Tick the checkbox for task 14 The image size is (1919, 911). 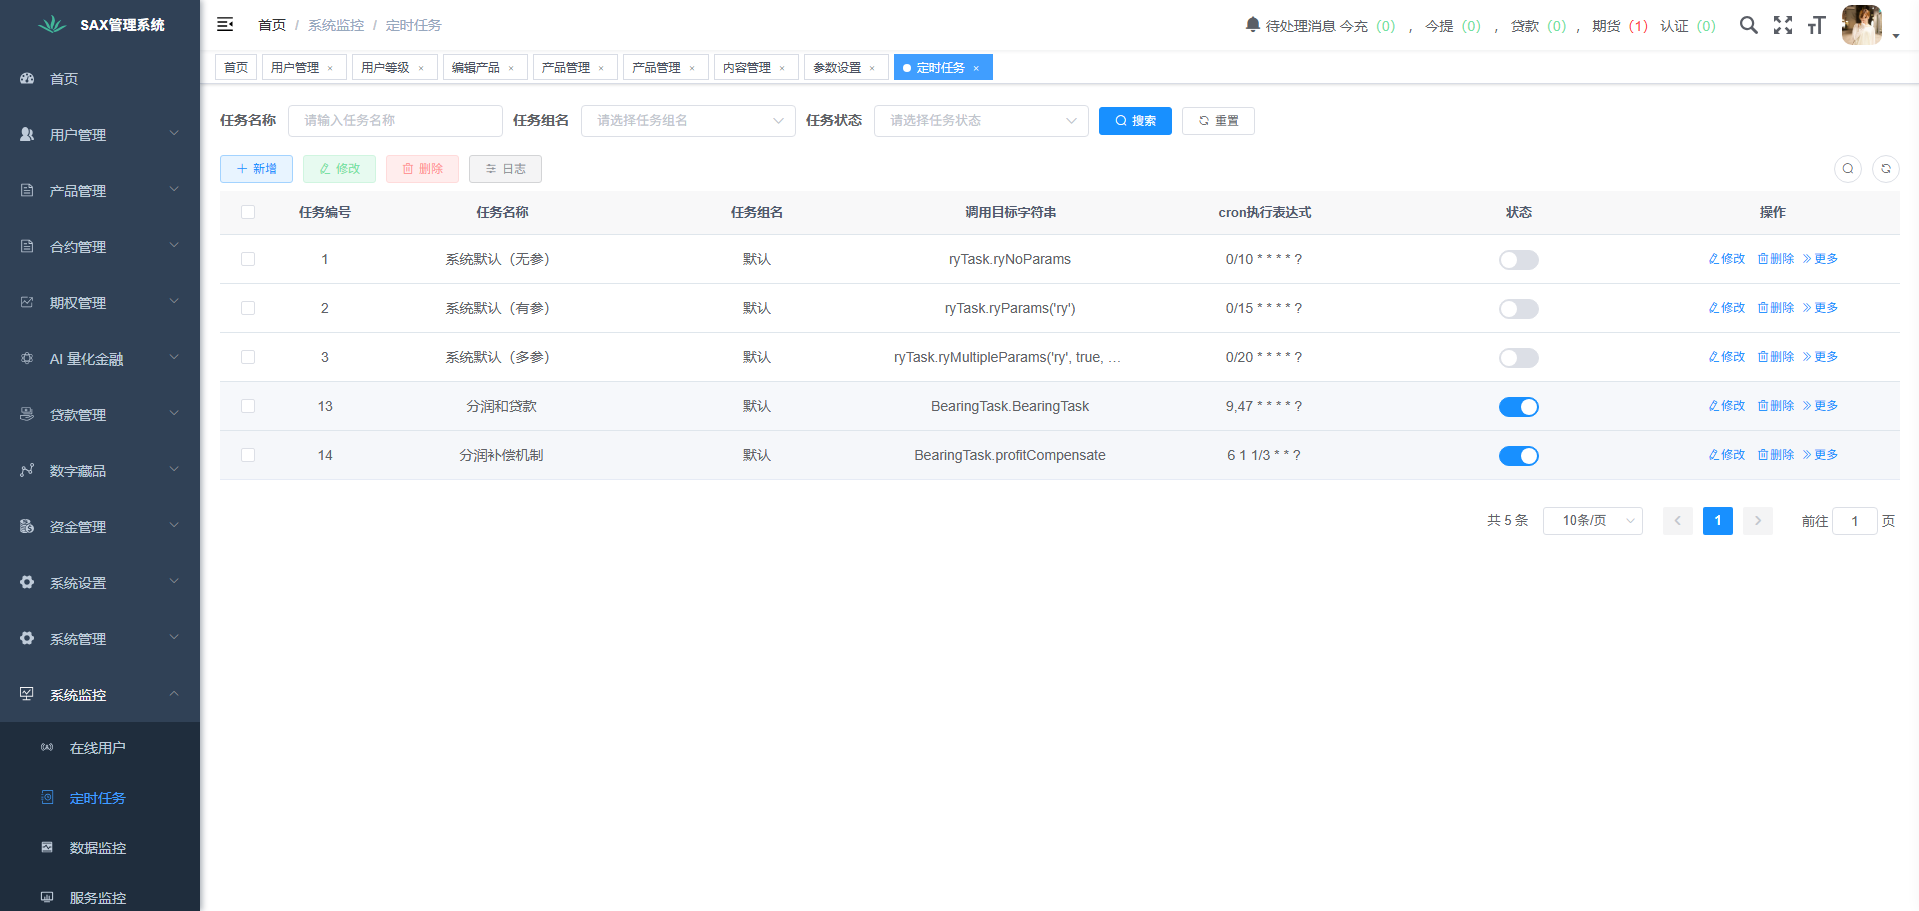click(248, 455)
